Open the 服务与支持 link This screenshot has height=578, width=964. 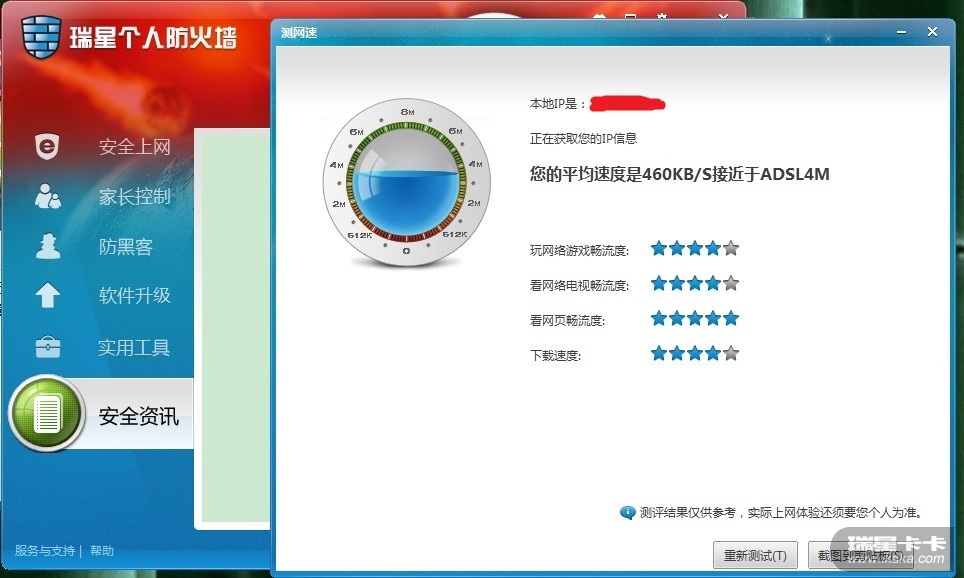[45, 550]
